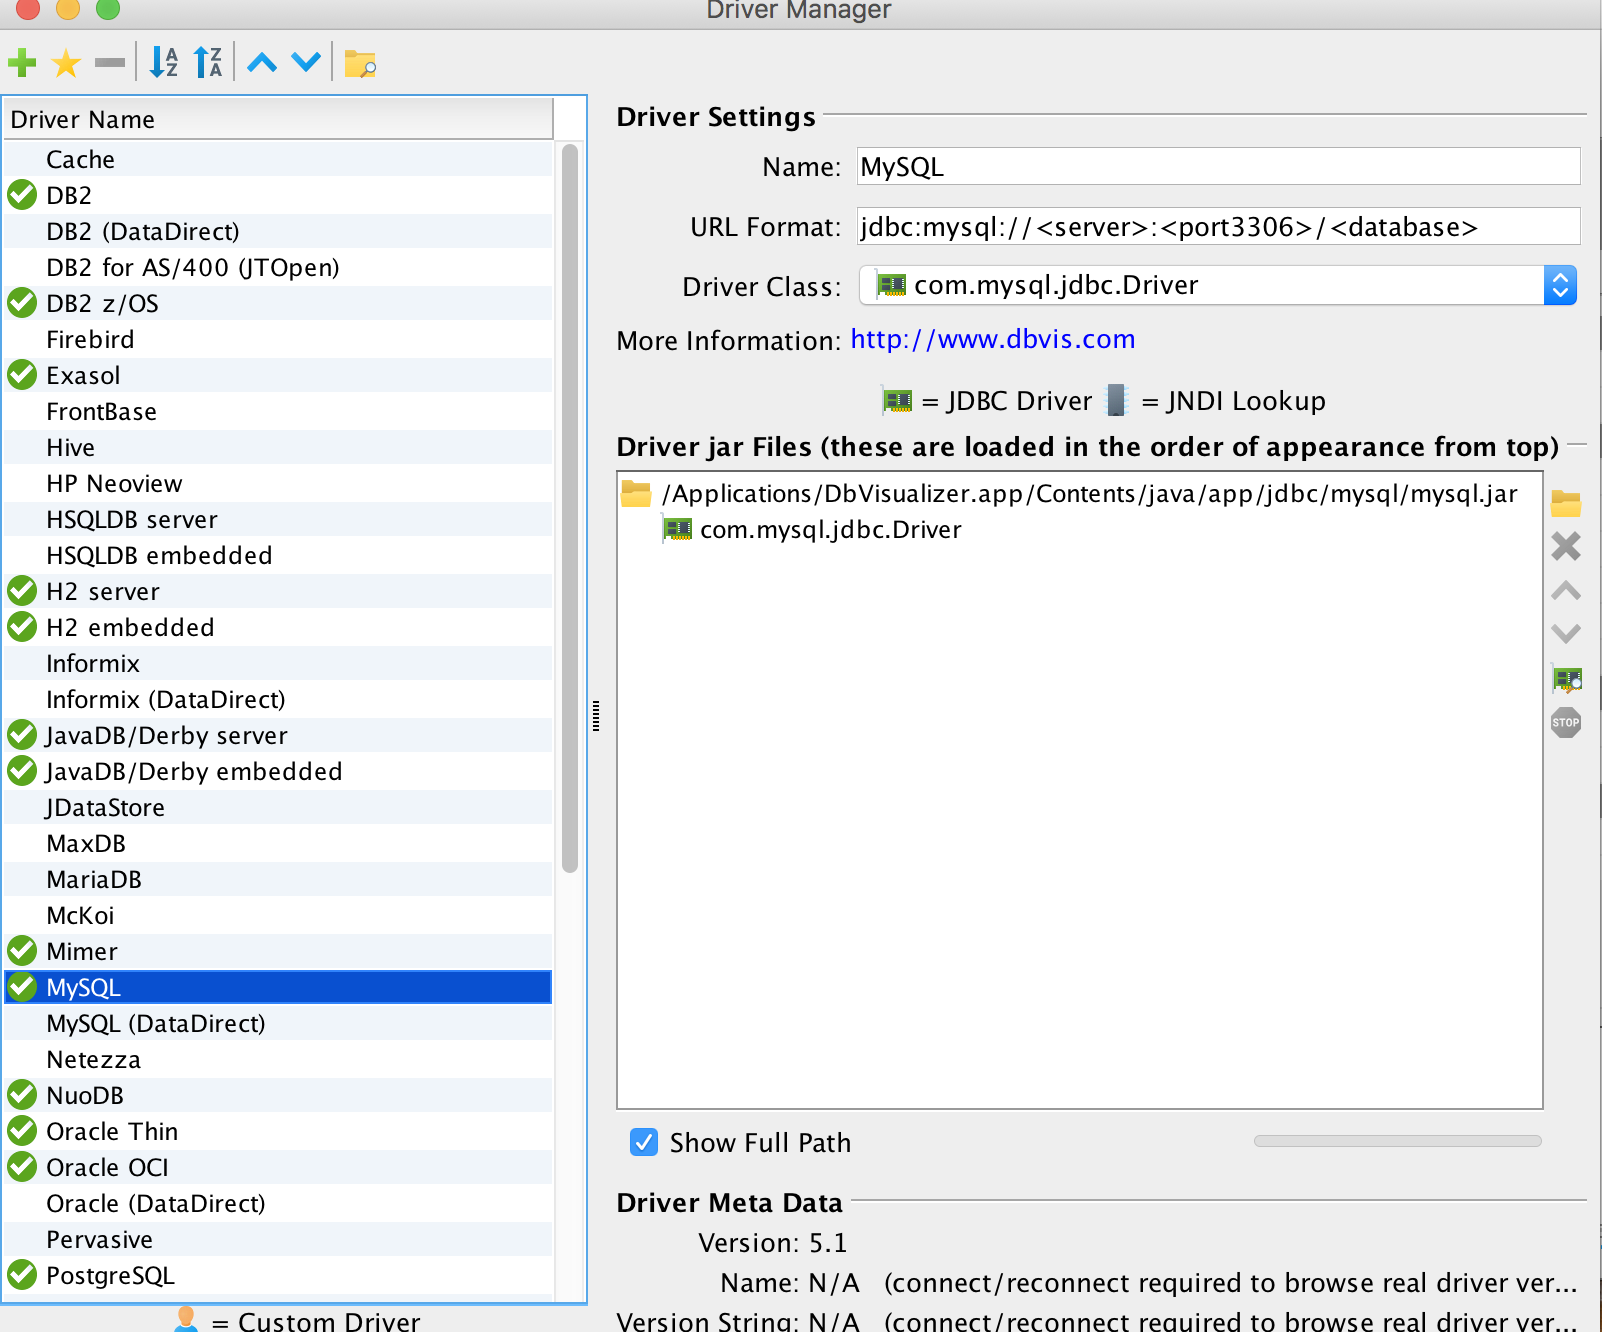Click the Driver Name column header

point(278,119)
